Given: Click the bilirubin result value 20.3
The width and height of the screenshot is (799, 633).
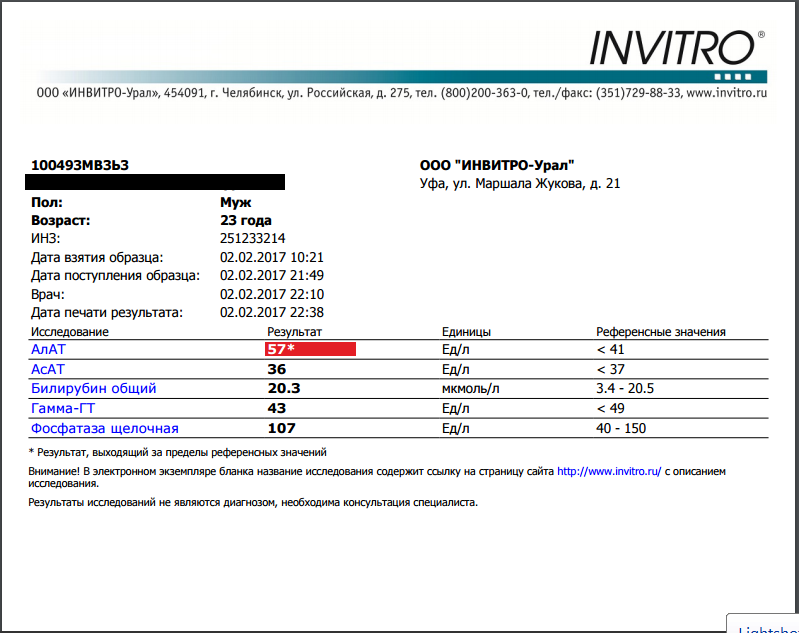Looking at the screenshot, I should [x=284, y=389].
